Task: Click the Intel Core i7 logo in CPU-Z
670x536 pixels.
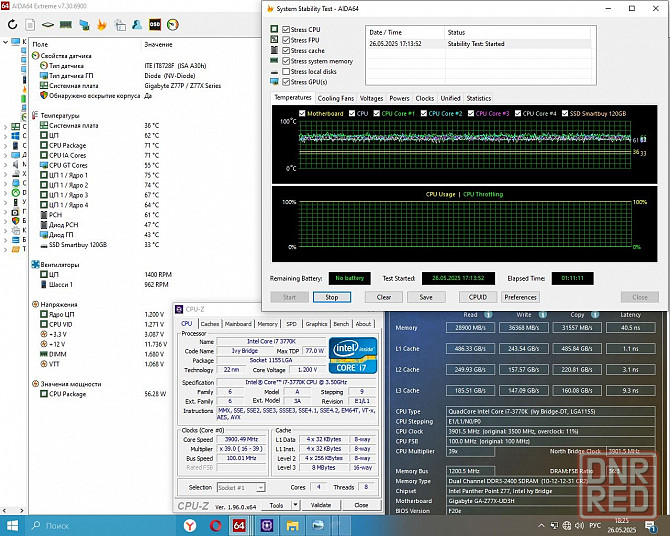Action: [353, 355]
